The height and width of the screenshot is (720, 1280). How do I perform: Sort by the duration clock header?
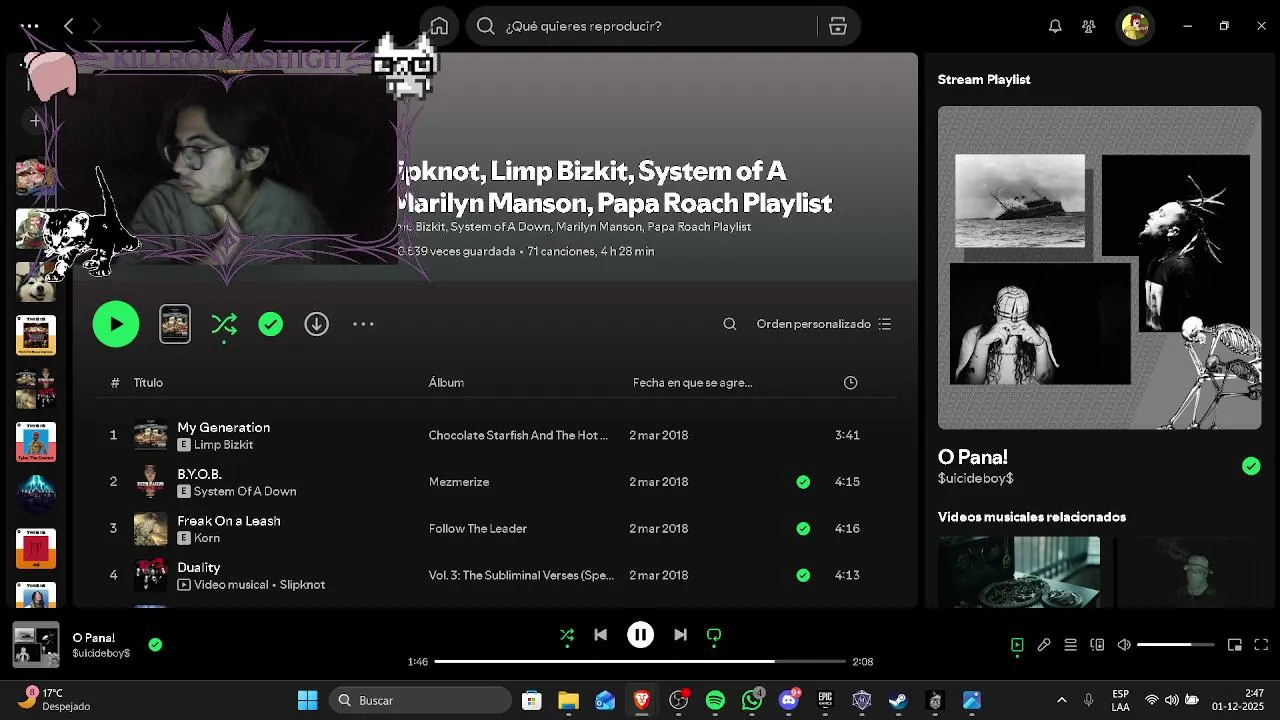pyautogui.click(x=850, y=383)
